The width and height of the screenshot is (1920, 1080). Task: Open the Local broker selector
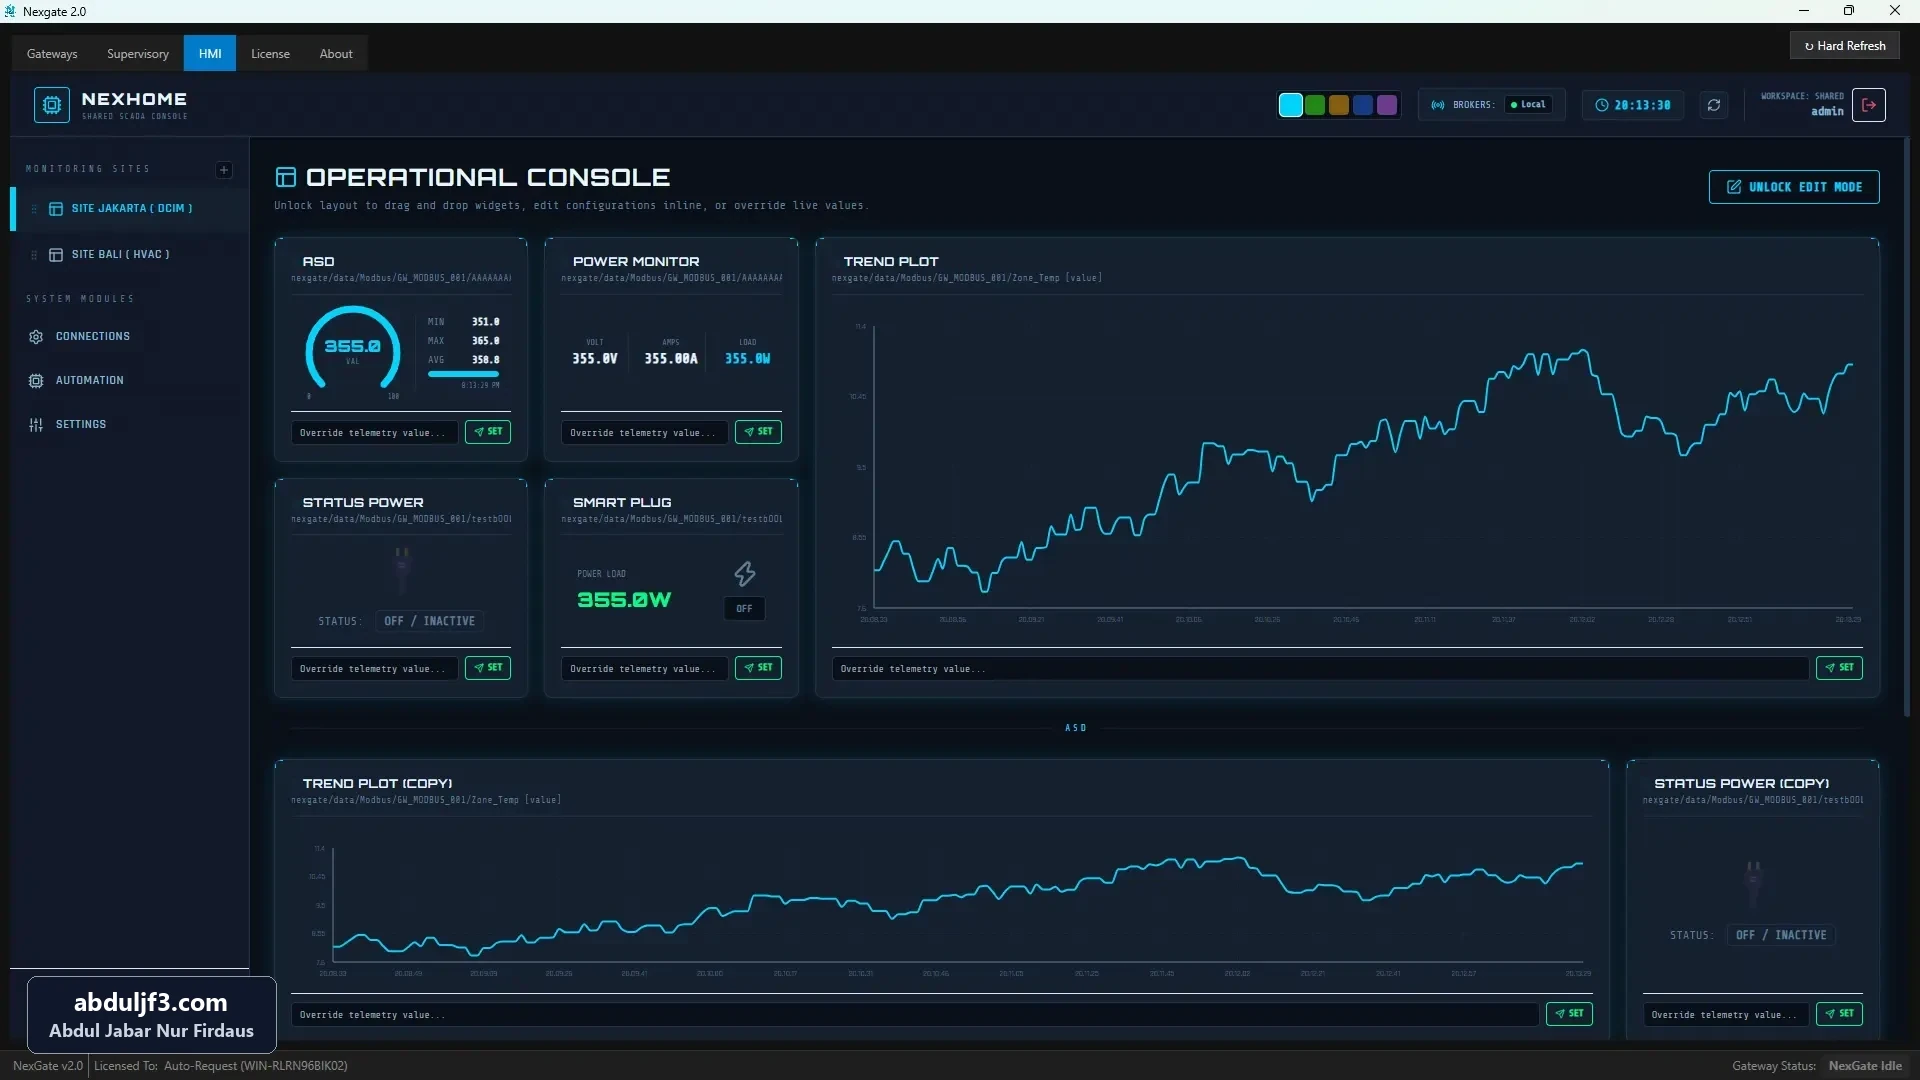1528,105
